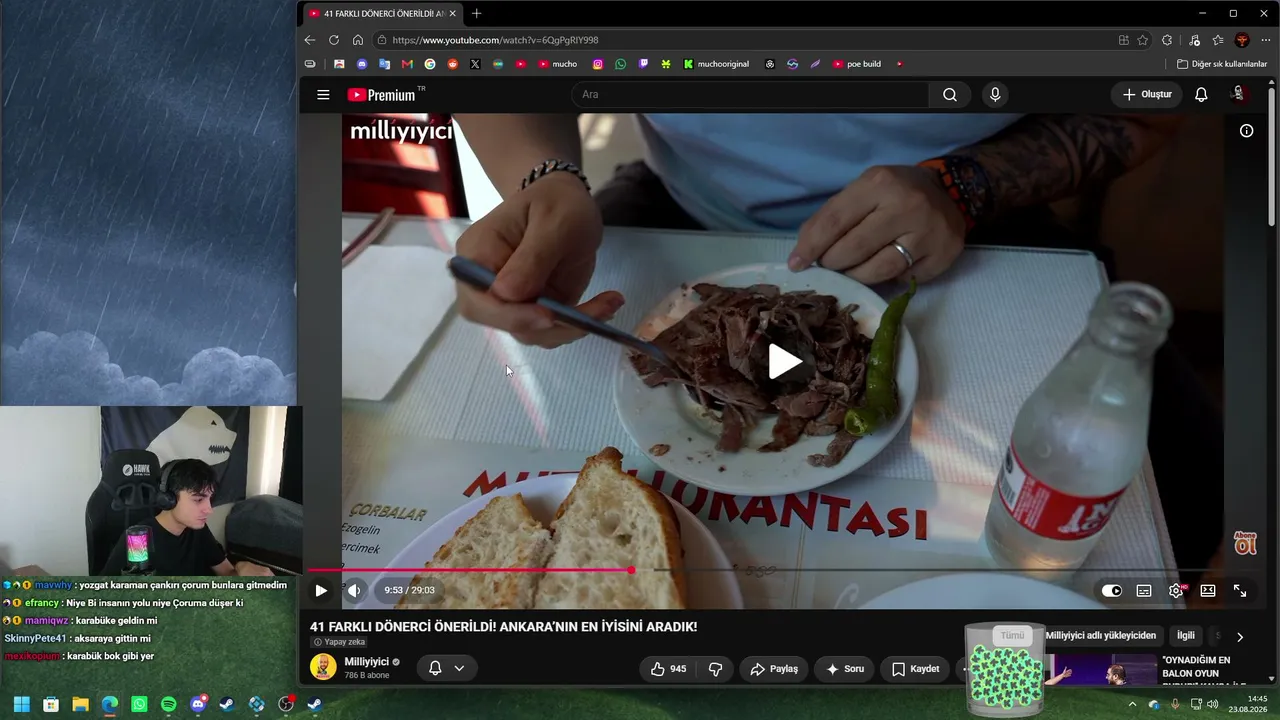Open the X (Twitter) bookmark icon
Screen dimensions: 1280x720
[x=475, y=64]
